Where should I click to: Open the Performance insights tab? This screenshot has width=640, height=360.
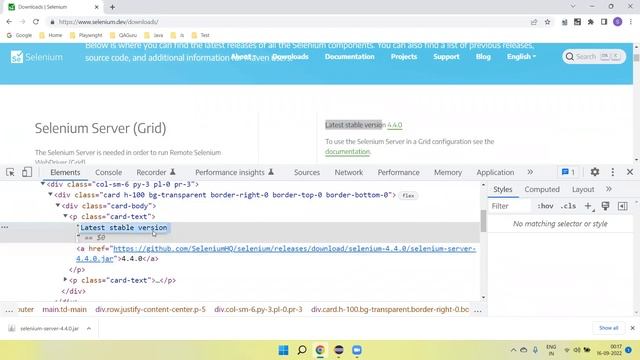point(234,172)
